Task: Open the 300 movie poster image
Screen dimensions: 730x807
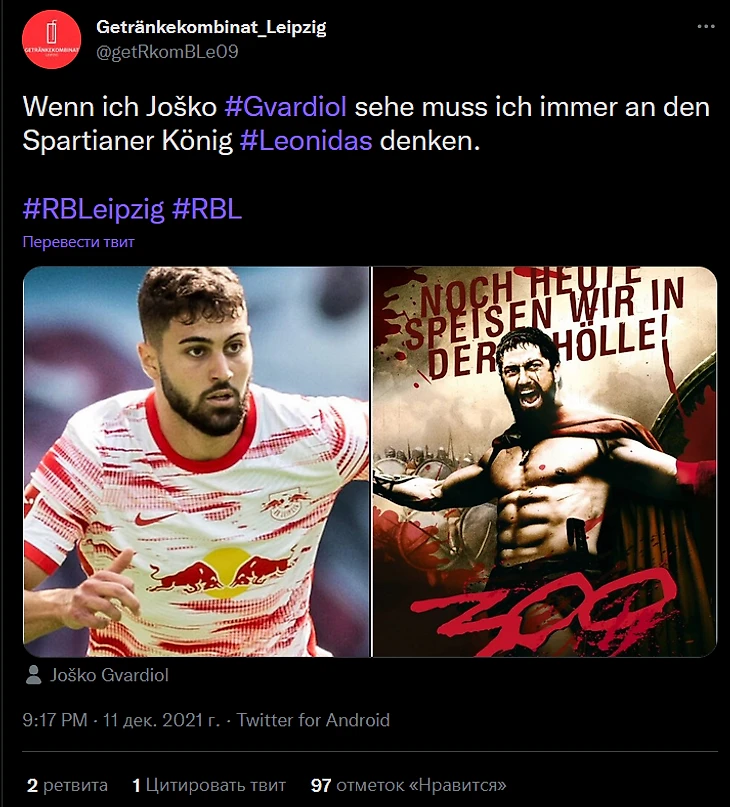Action: (545, 462)
